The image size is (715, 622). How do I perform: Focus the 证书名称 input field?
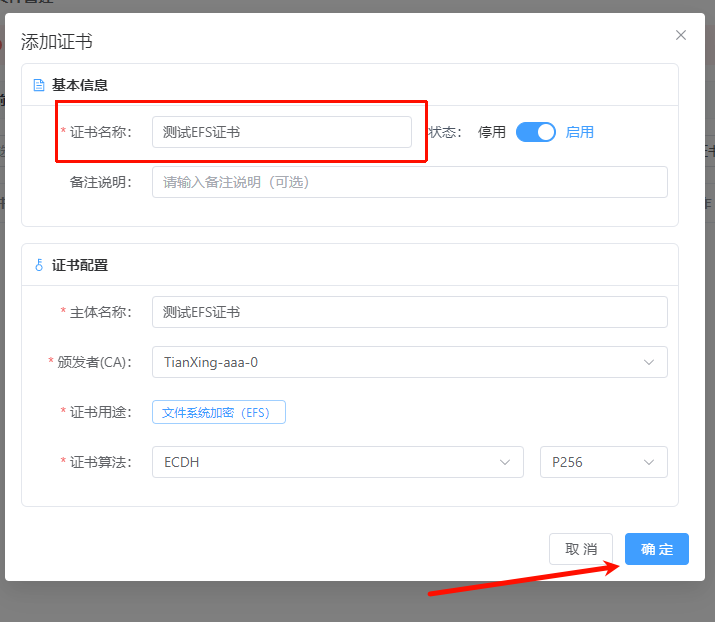pyautogui.click(x=281, y=132)
